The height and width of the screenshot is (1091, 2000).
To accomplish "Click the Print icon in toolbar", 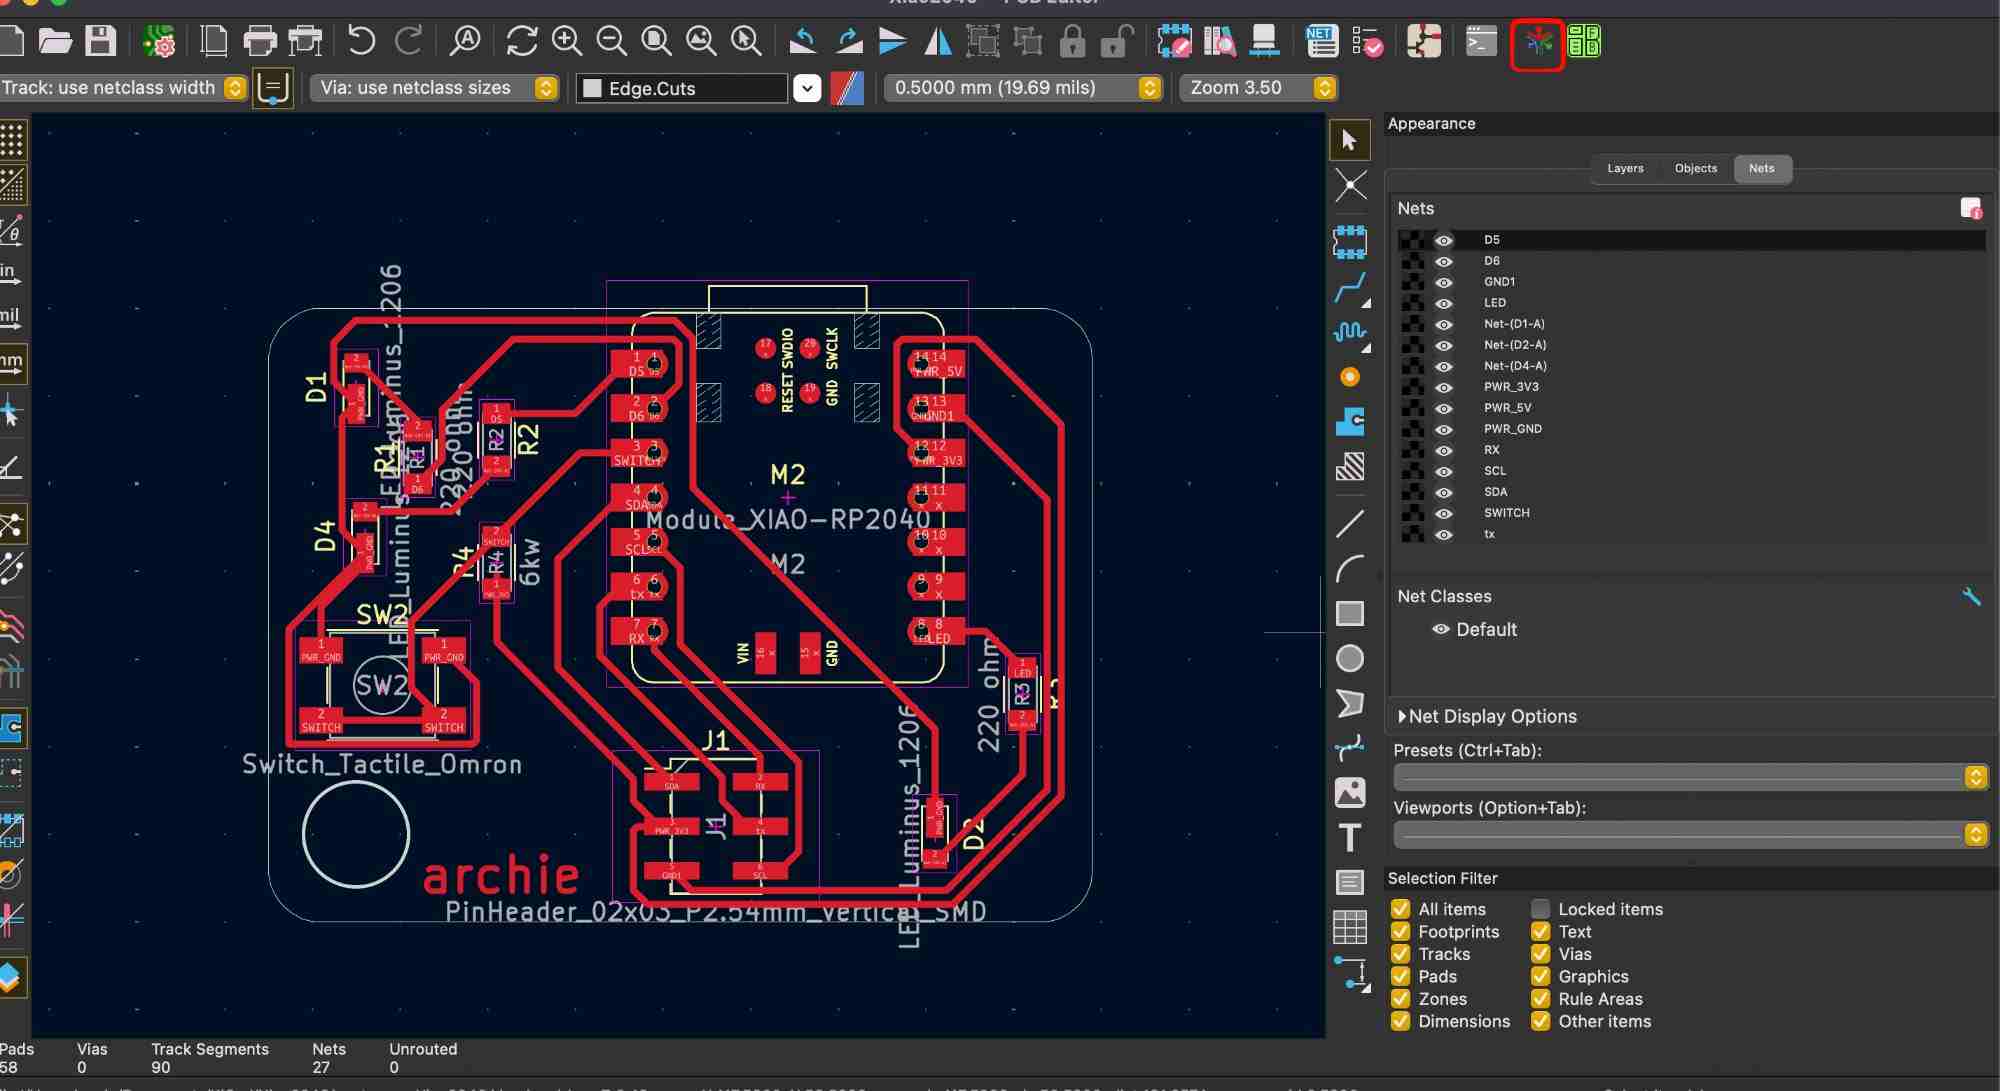I will [260, 41].
